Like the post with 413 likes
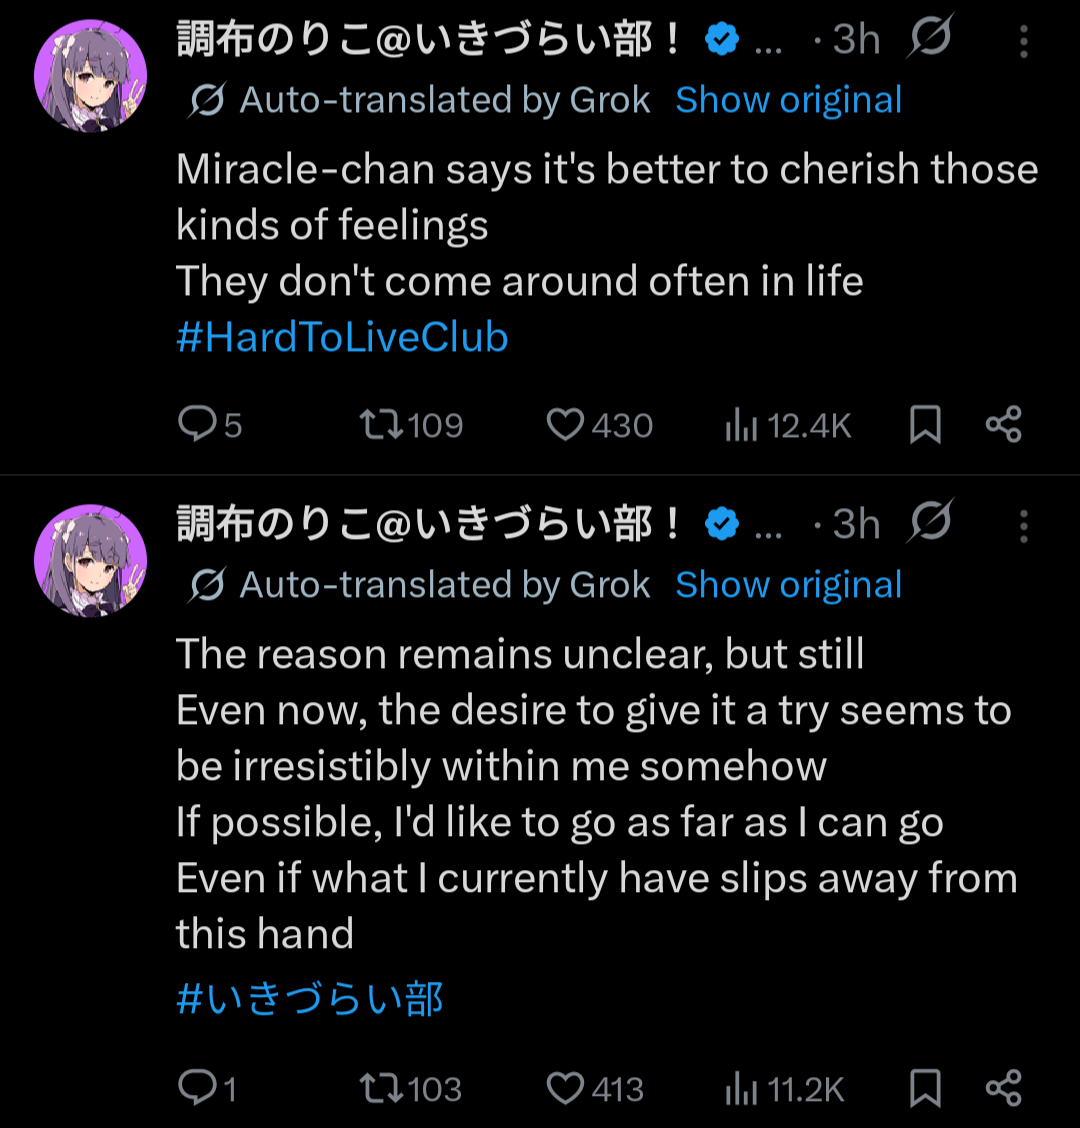 coord(565,1088)
